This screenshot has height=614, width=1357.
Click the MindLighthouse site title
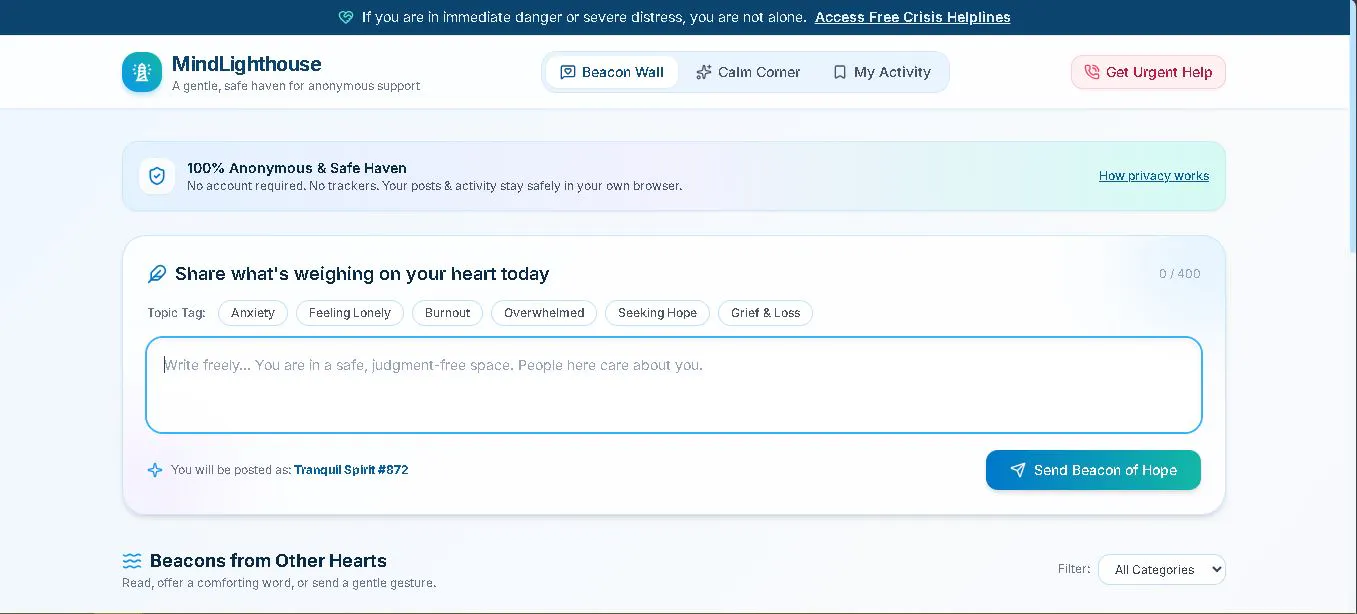point(247,64)
